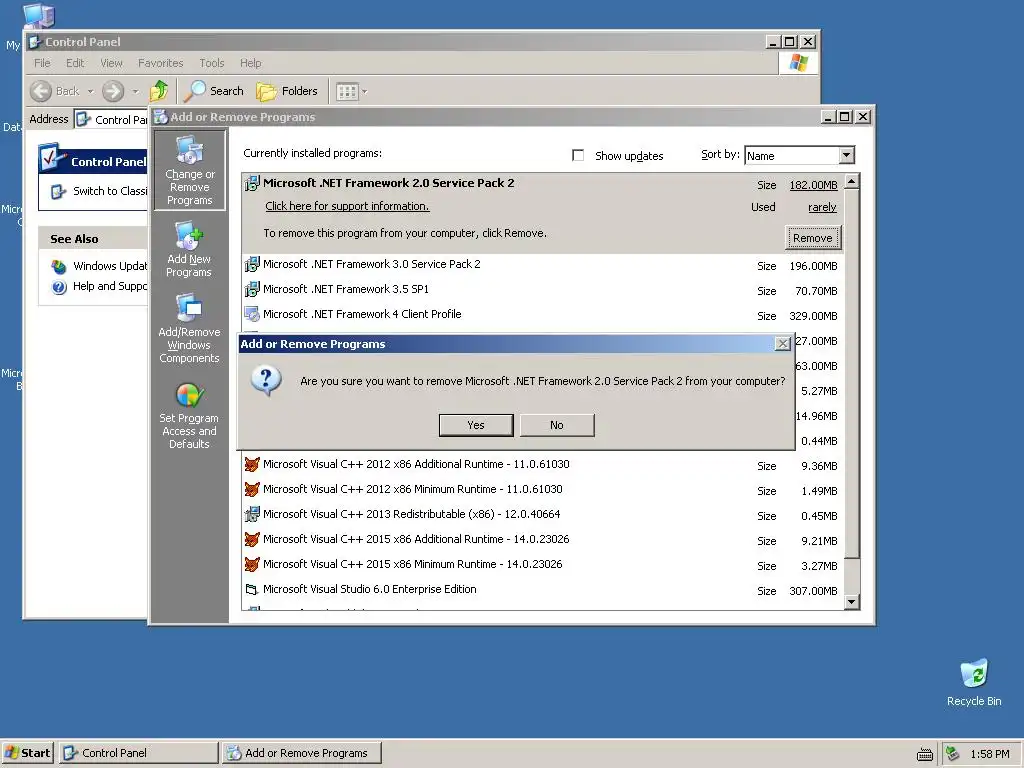The width and height of the screenshot is (1024, 768).
Task: Click Search in Control Panel toolbar
Action: pos(213,91)
